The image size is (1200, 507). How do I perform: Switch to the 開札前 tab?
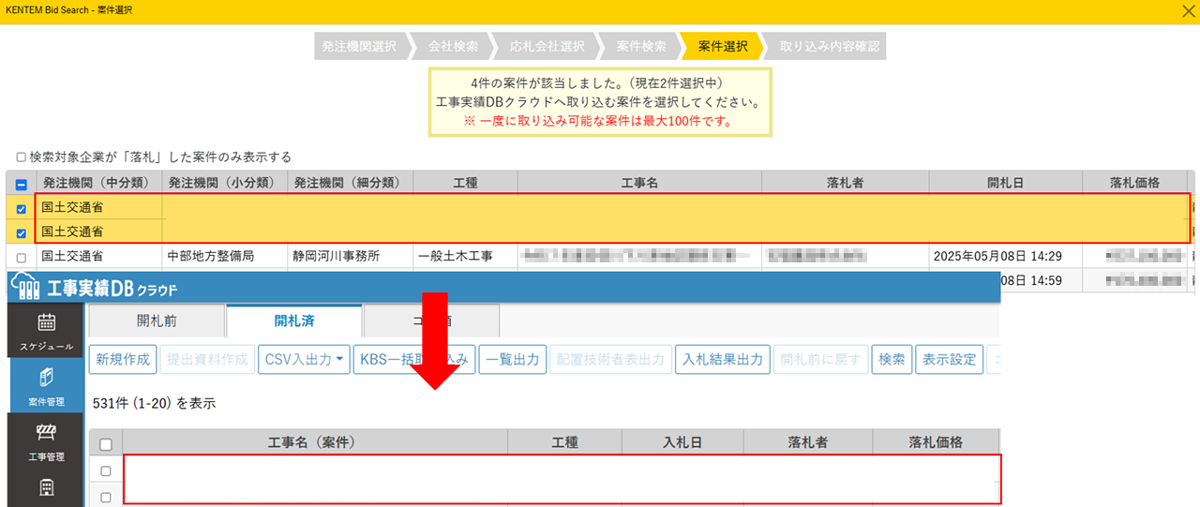click(x=156, y=320)
